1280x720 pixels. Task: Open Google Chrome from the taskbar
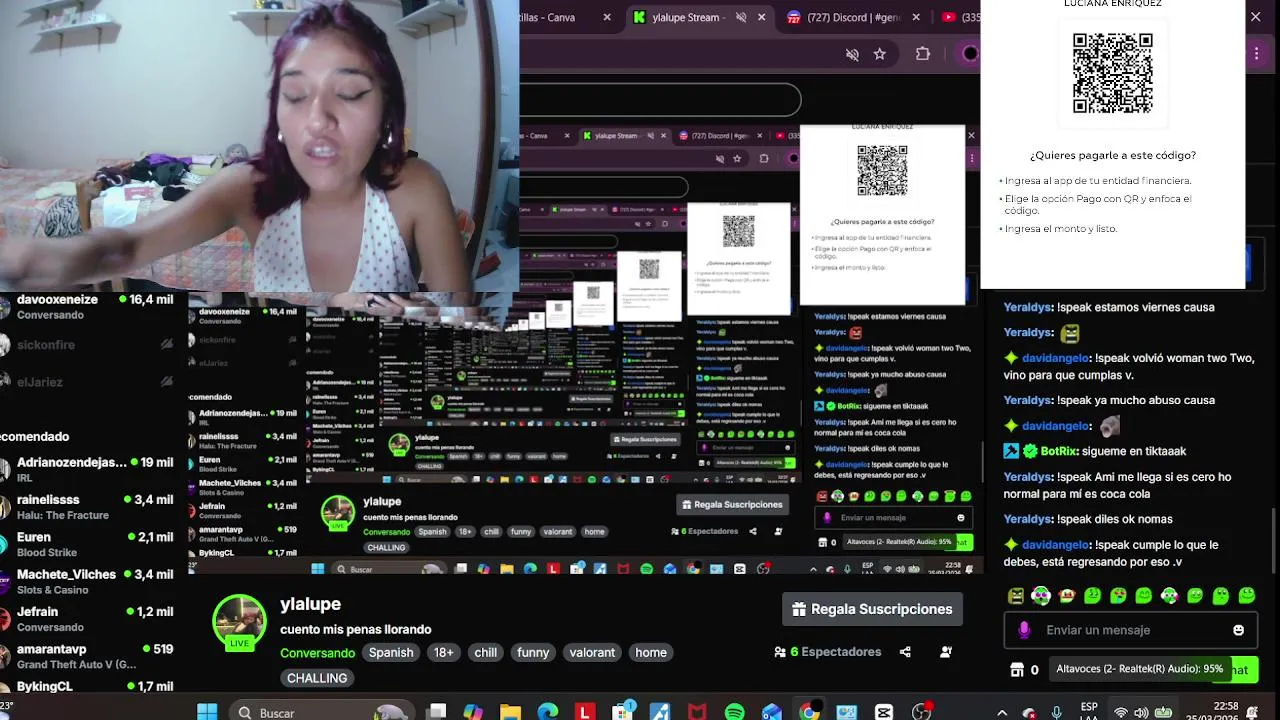point(809,712)
